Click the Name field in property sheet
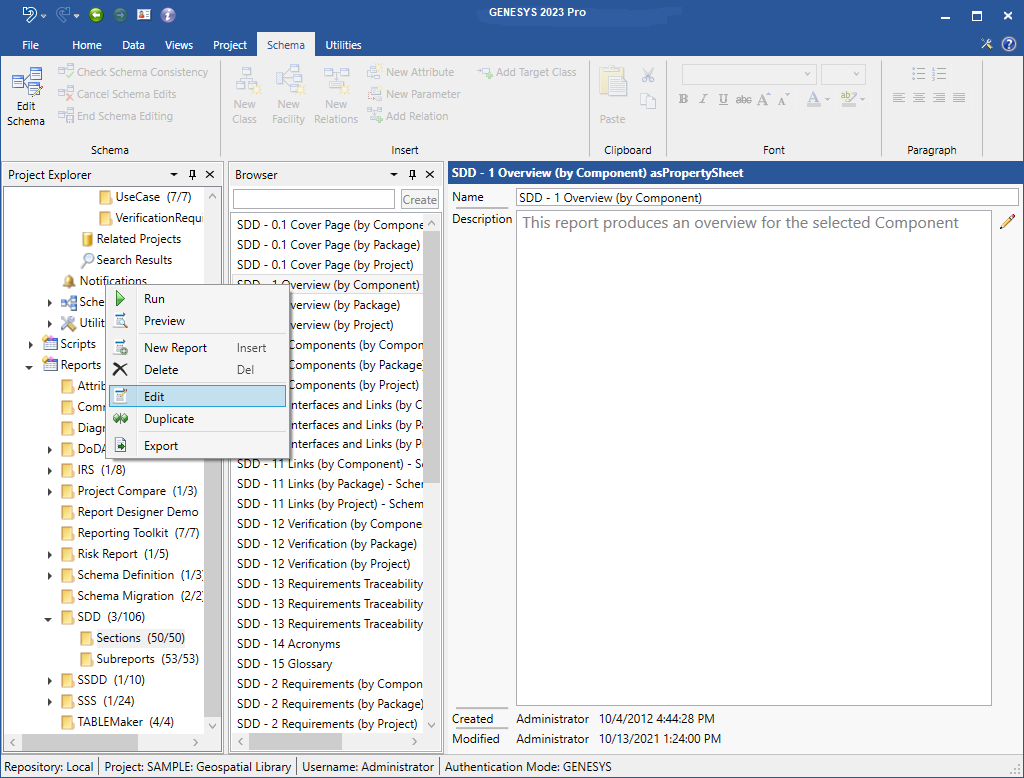The width and height of the screenshot is (1024, 778). point(766,198)
